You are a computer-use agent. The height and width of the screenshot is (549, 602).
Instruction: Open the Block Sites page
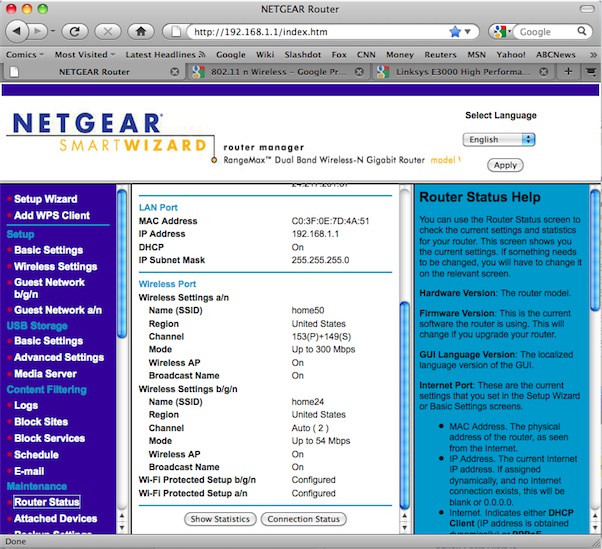(41, 422)
